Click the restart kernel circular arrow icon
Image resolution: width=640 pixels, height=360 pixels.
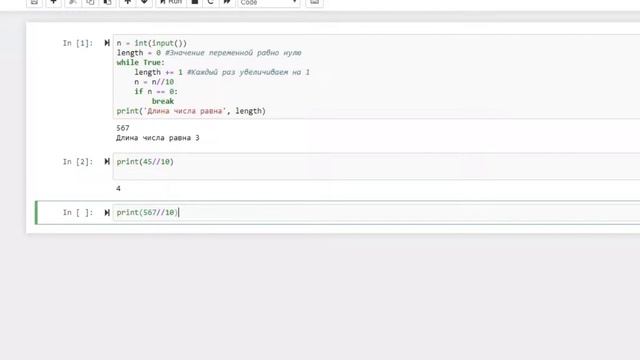pos(211,2)
